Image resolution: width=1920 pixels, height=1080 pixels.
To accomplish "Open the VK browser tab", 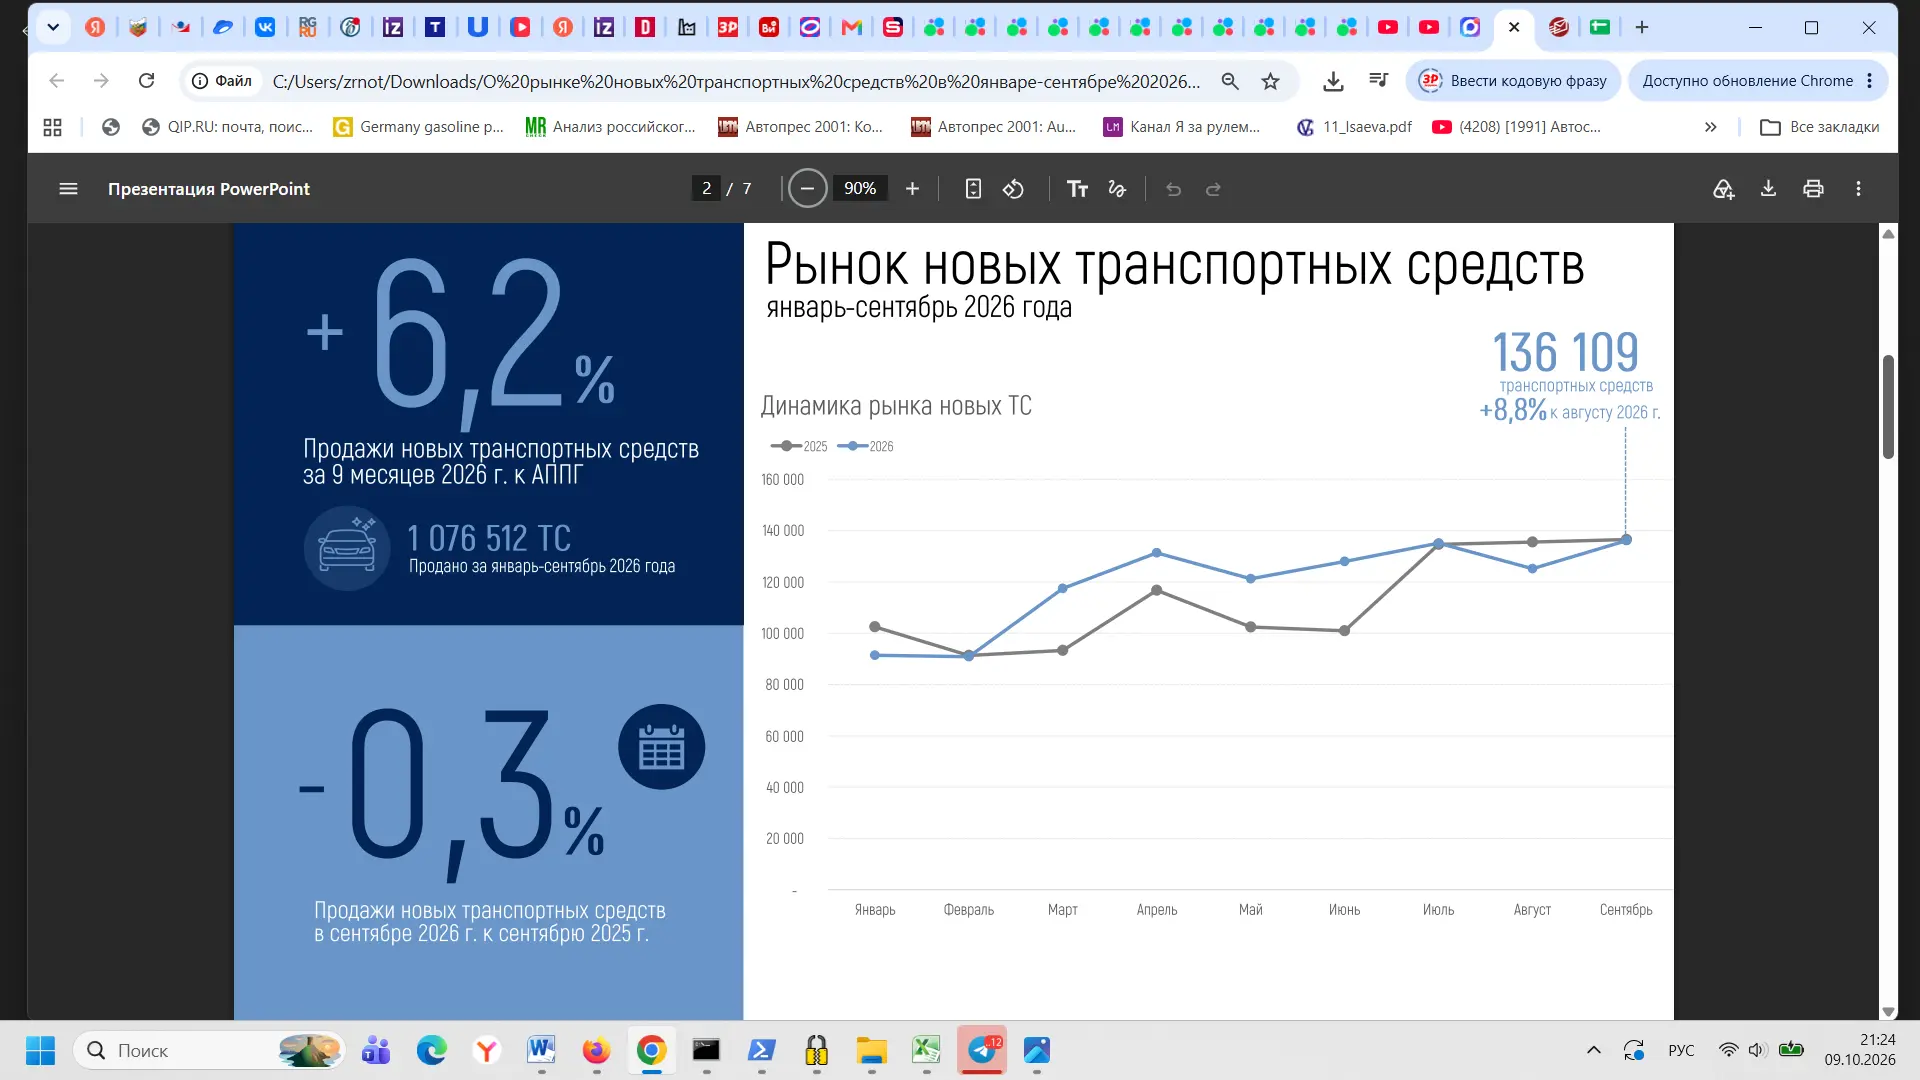I will [x=265, y=27].
